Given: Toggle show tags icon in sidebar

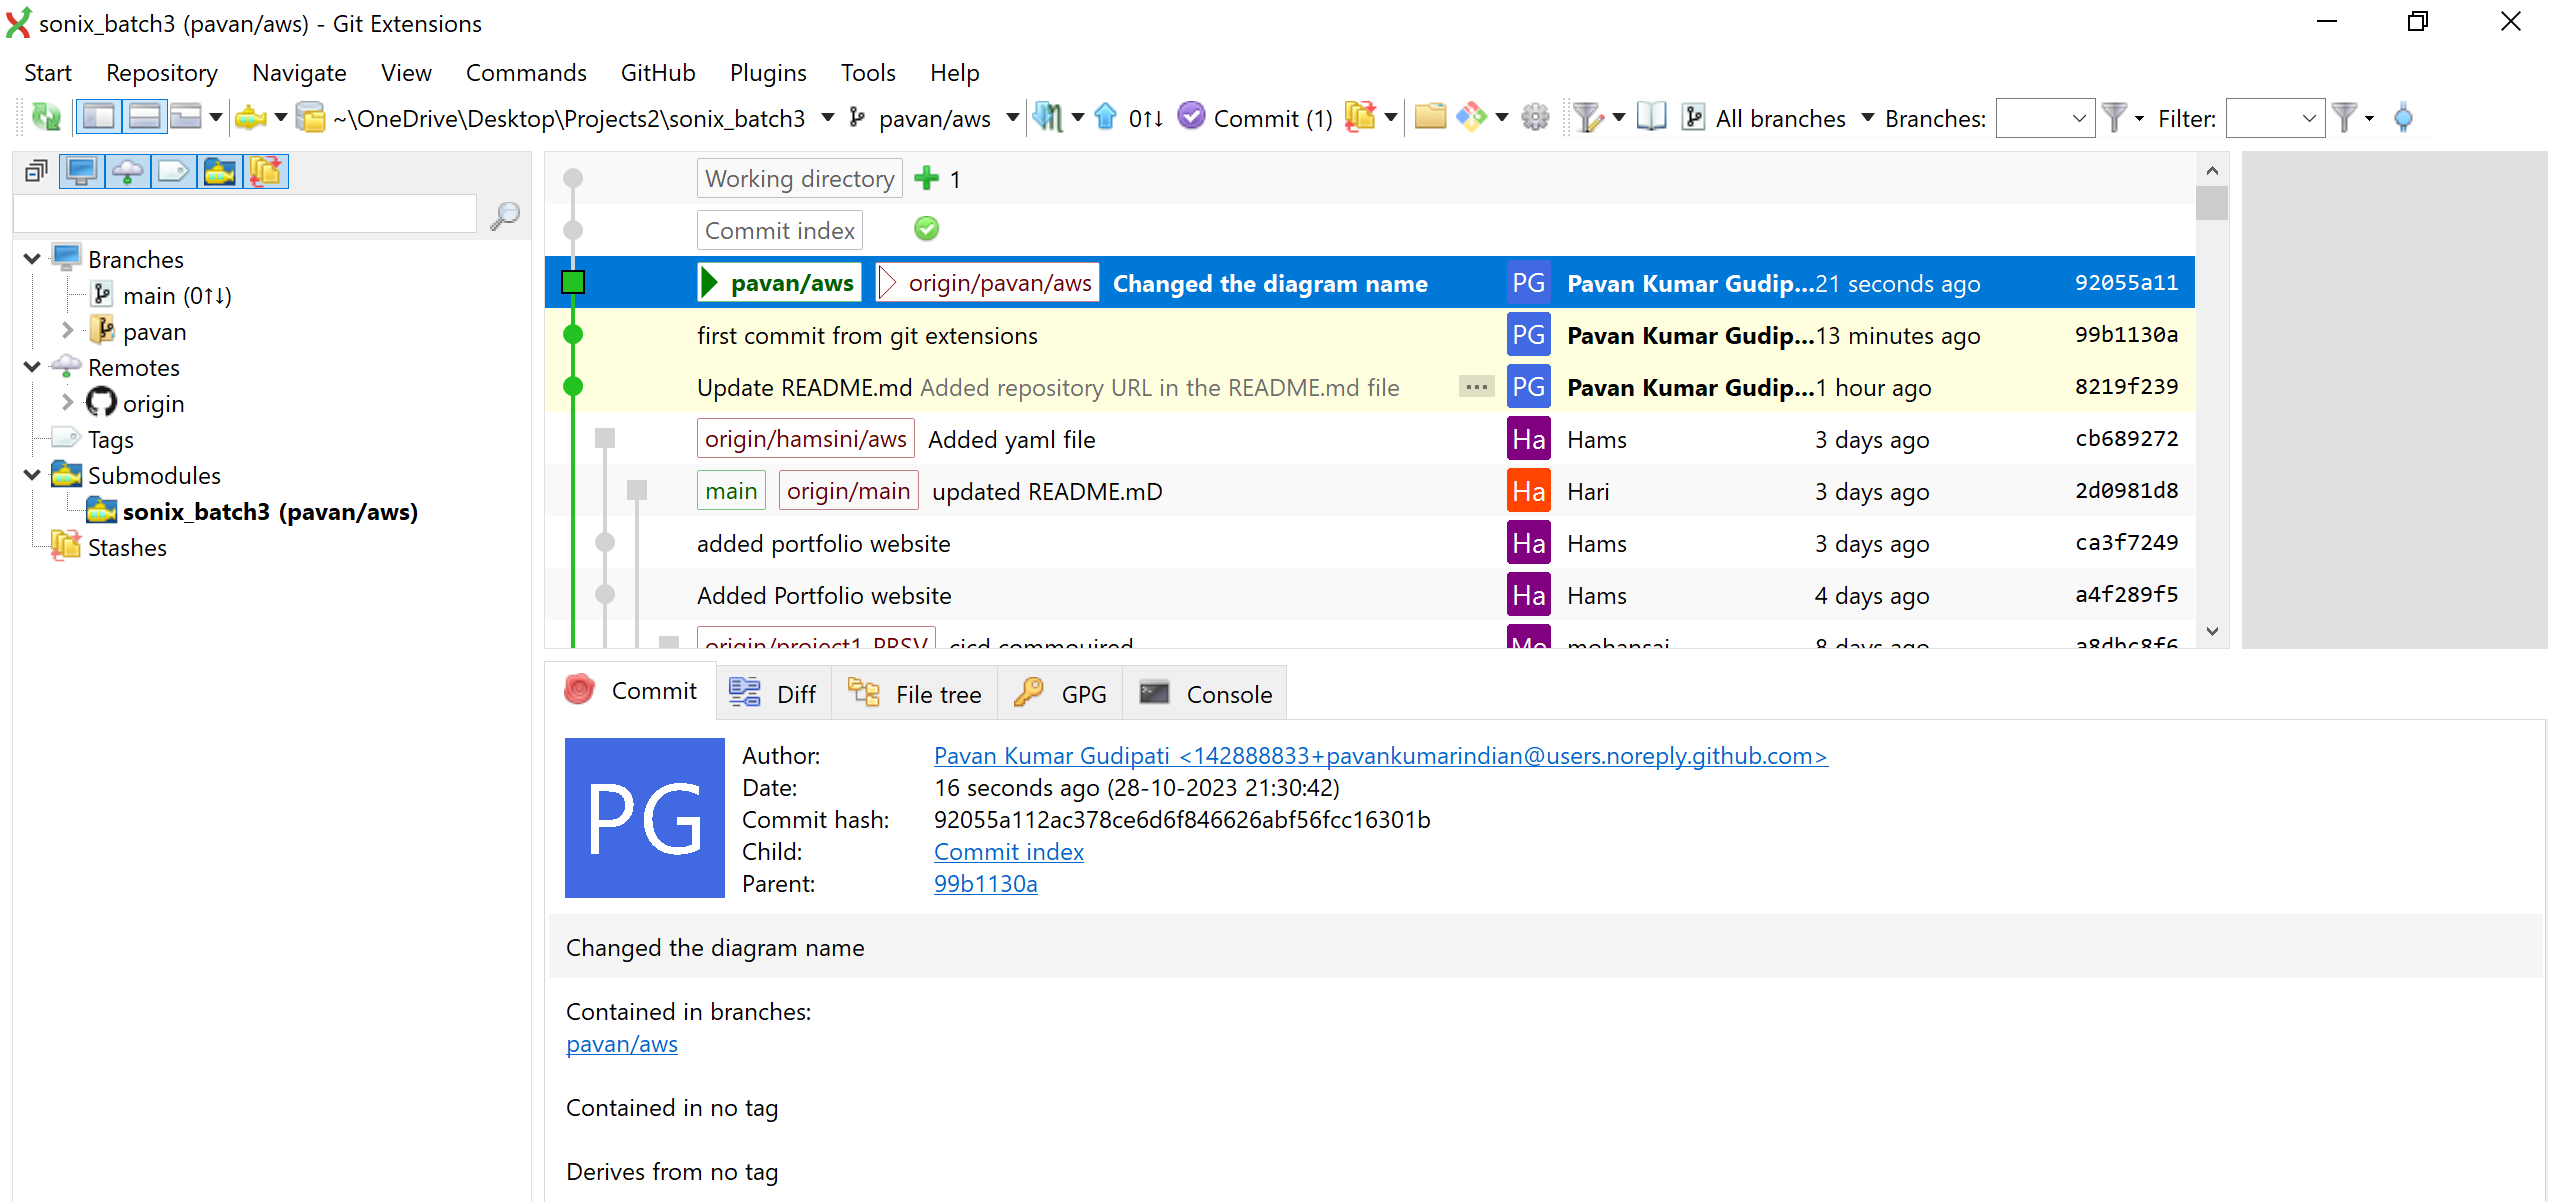Looking at the screenshot, I should coord(173,172).
